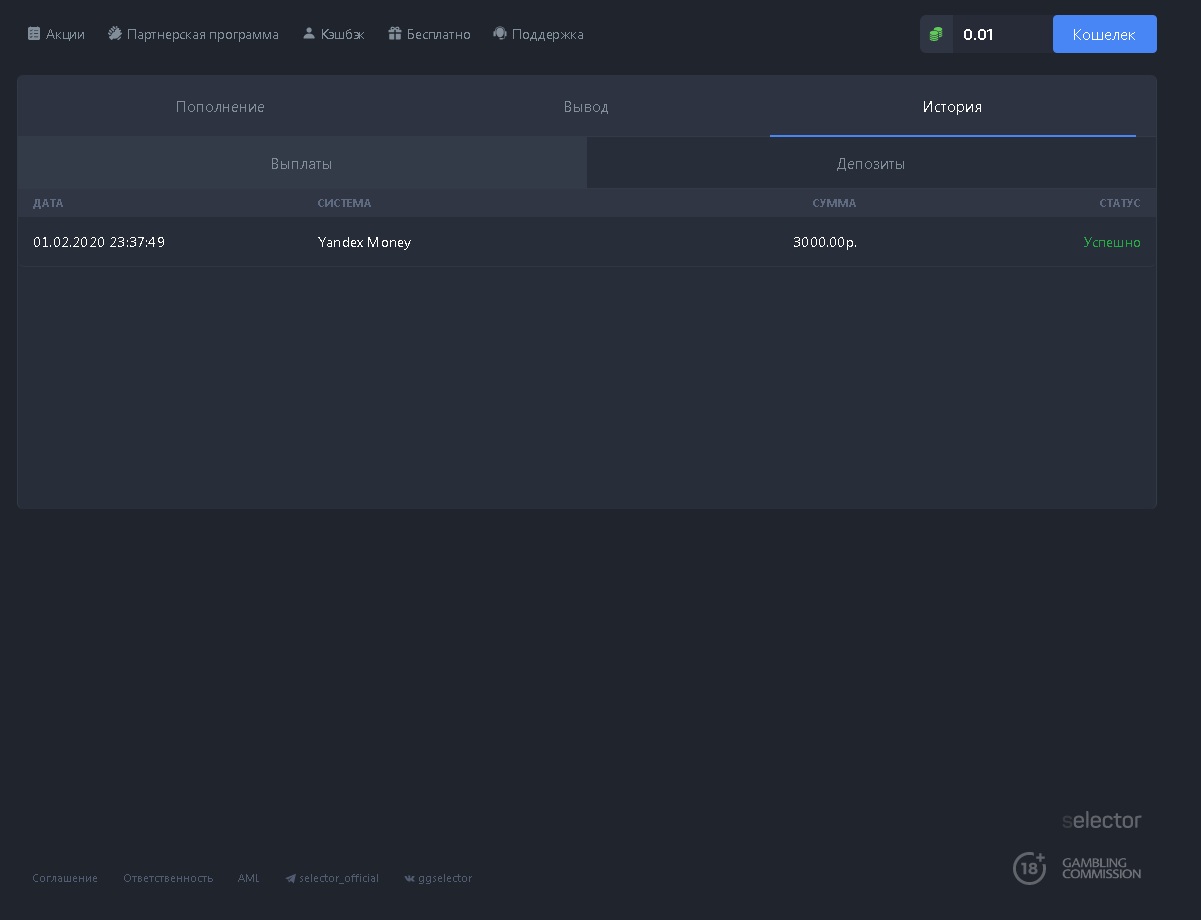Click the 18+ age restriction badge
The image size is (1201, 920).
pos(1029,868)
